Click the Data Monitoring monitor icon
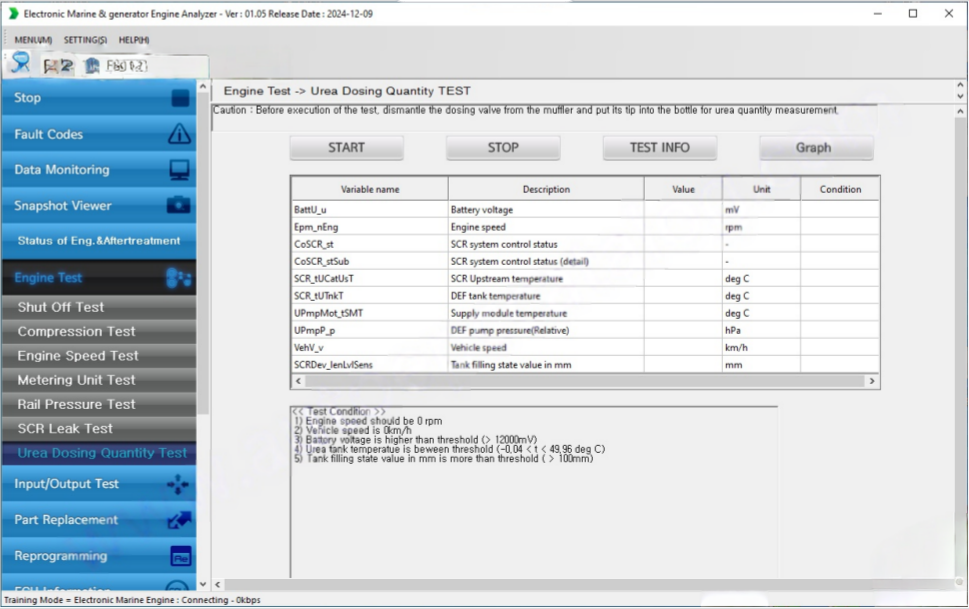This screenshot has width=969, height=609. pos(179,170)
